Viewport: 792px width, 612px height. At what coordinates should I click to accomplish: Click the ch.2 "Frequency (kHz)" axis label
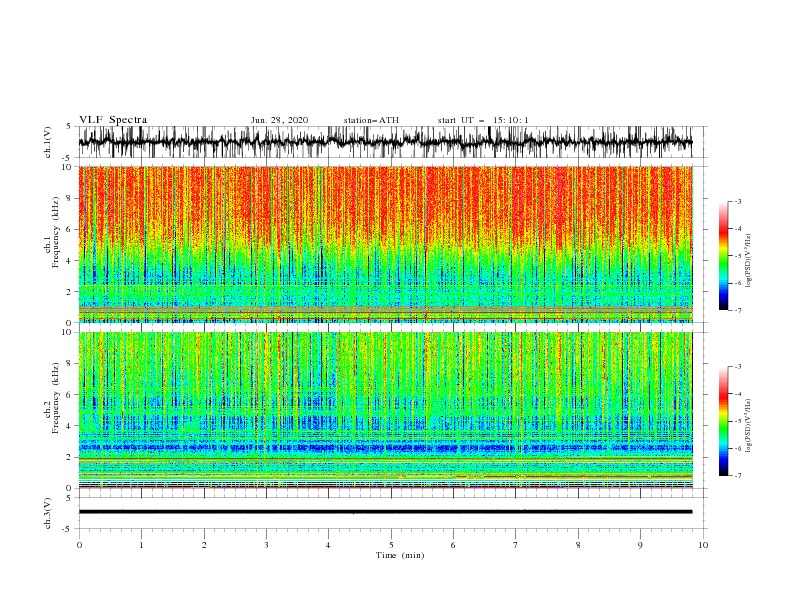56,398
